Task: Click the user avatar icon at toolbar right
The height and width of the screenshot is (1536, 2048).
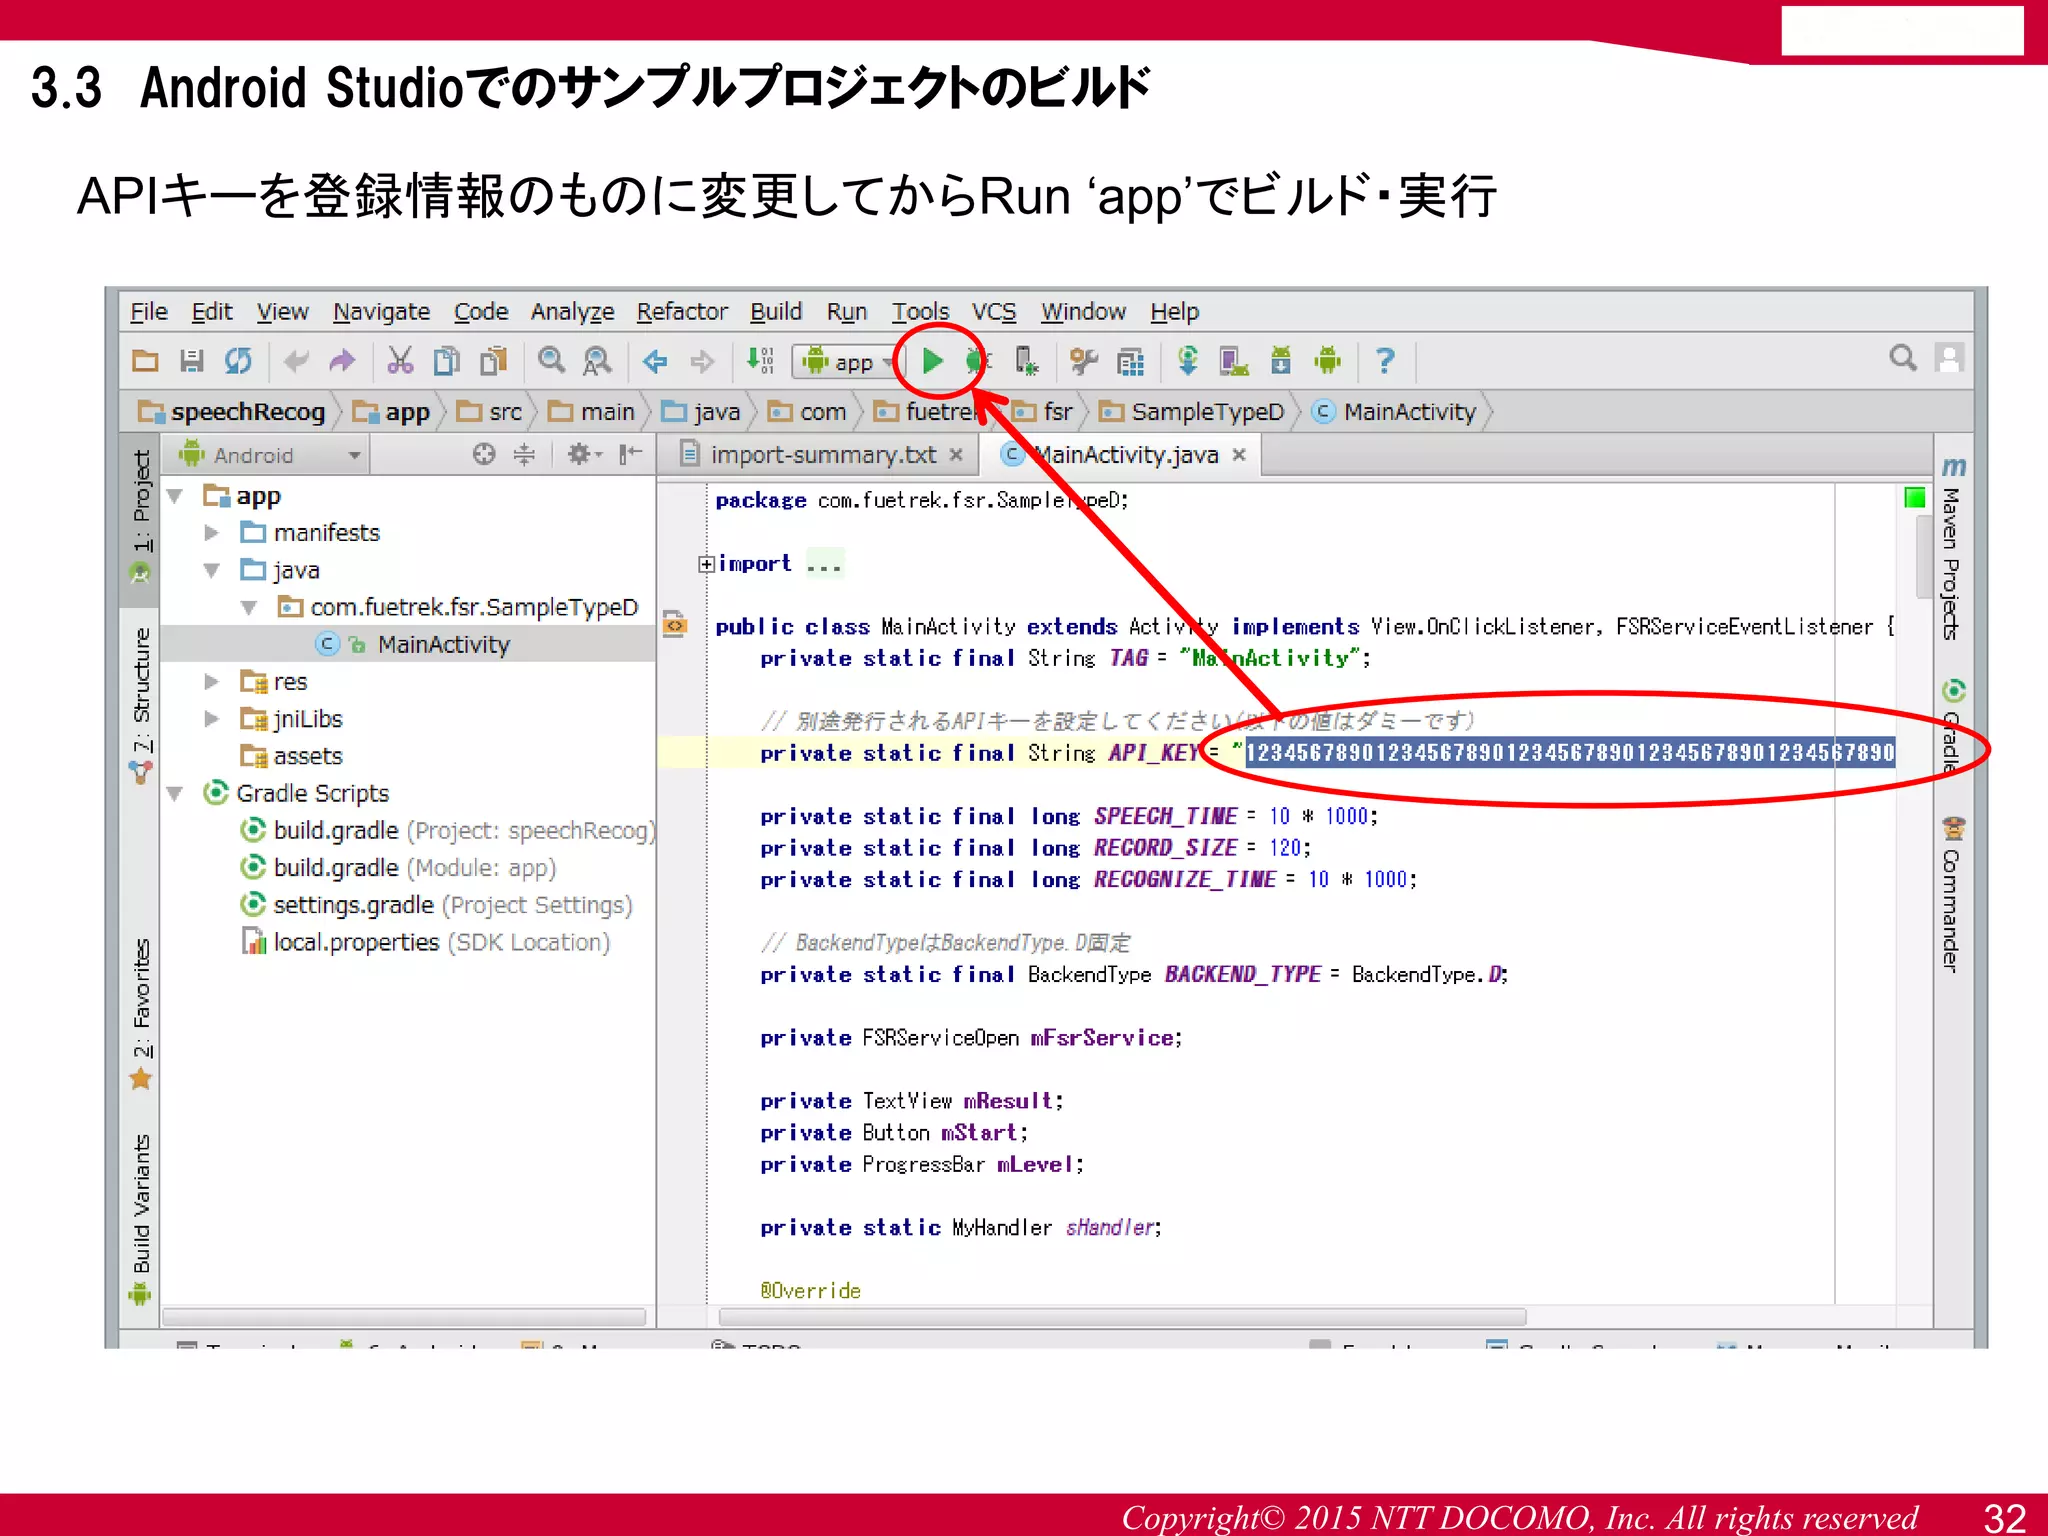Action: (1949, 358)
